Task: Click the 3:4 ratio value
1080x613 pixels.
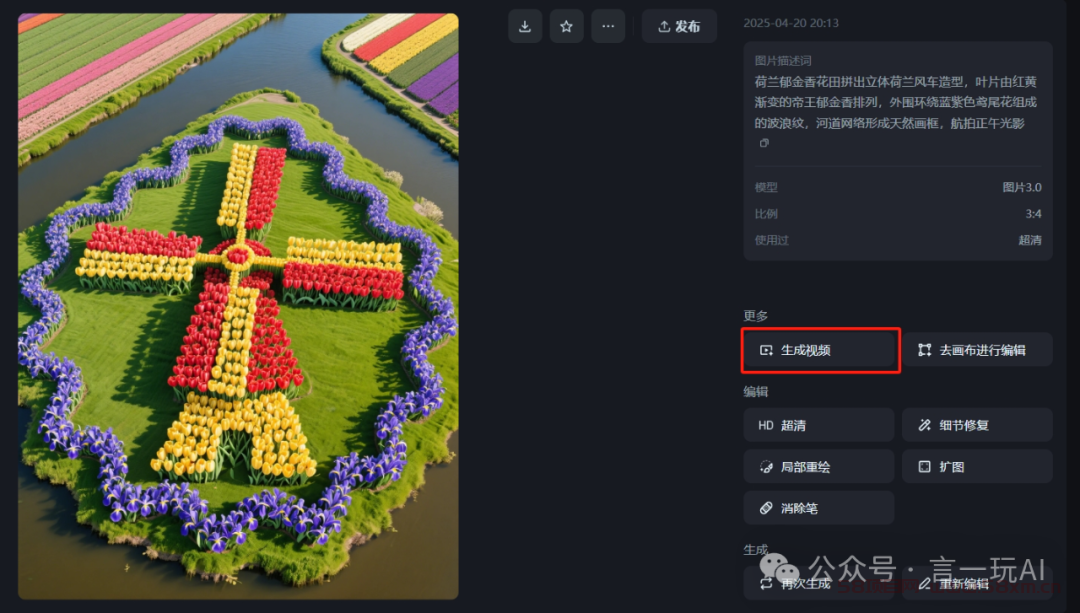Action: coord(1033,214)
